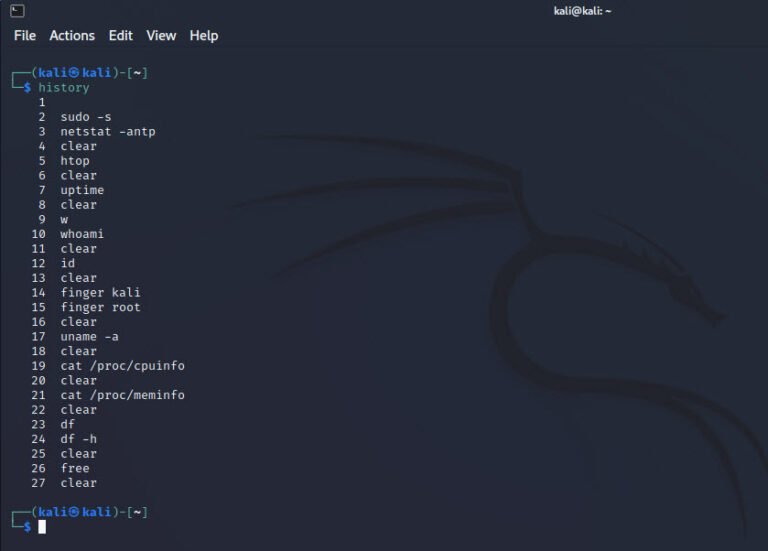The image size is (768, 551).
Task: Click the top (kali㉿kali)-[~] prompt
Action: click(x=90, y=73)
